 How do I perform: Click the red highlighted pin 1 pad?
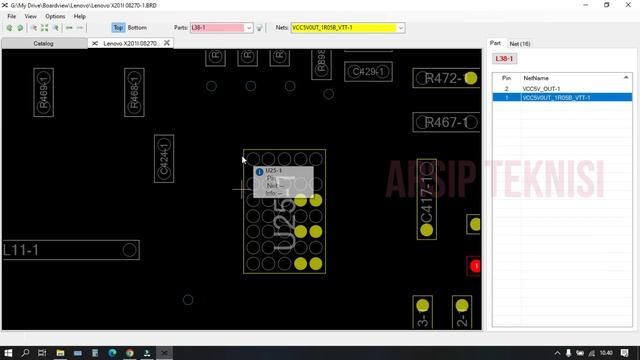(x=476, y=266)
